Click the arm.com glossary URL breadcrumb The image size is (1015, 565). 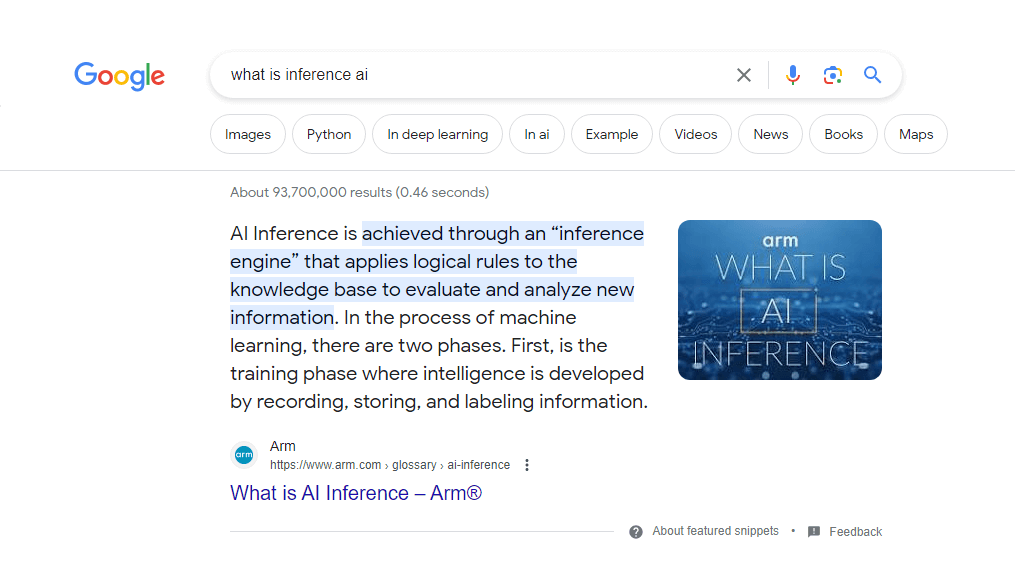click(x=390, y=465)
